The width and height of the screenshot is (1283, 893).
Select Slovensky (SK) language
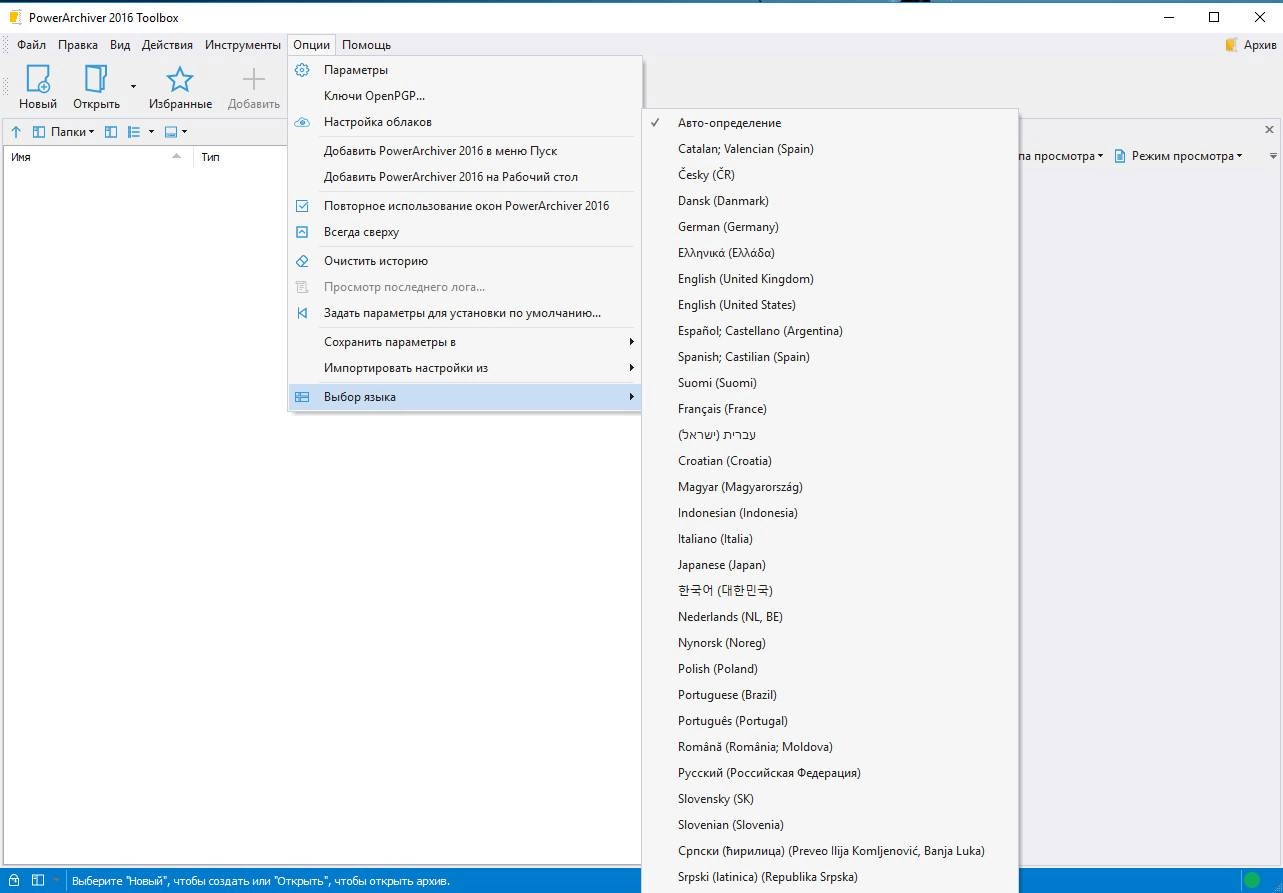830,799
